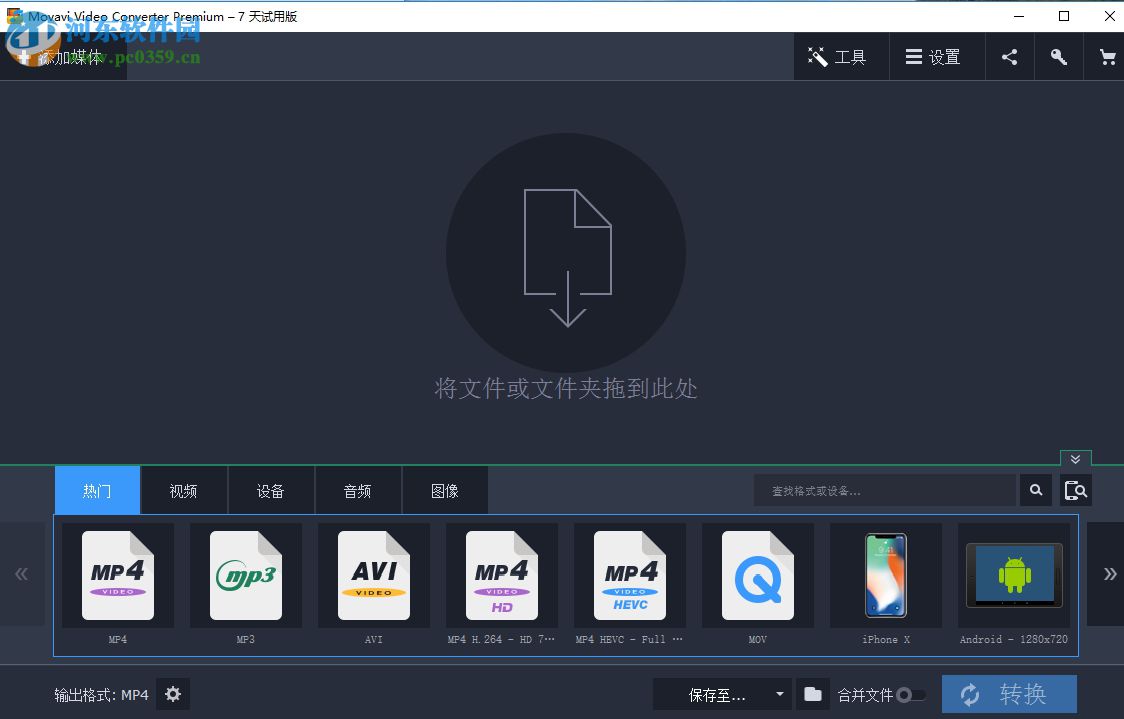
Task: Click the destination folder icon
Action: [x=812, y=693]
